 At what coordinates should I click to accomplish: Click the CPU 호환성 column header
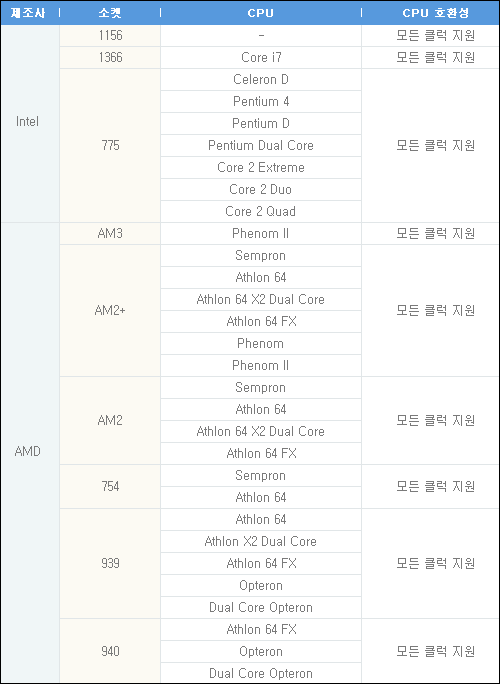[x=435, y=13]
